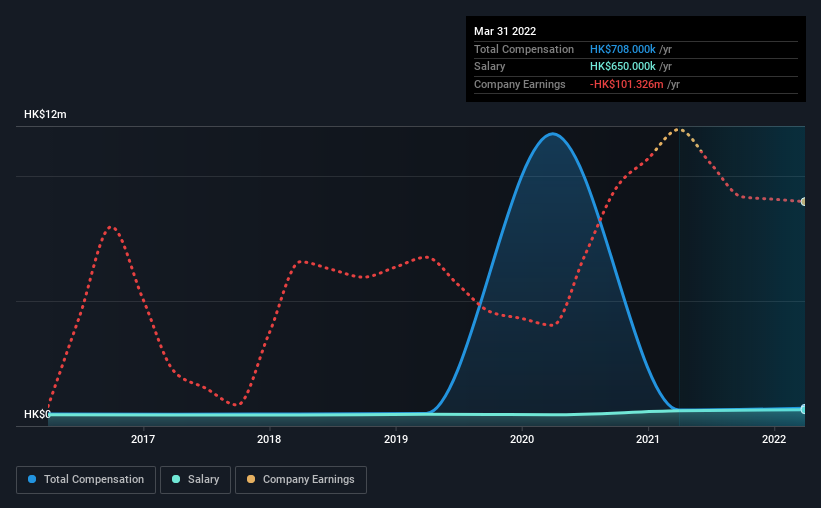Click the -HK$101.326m earnings value

(627, 84)
